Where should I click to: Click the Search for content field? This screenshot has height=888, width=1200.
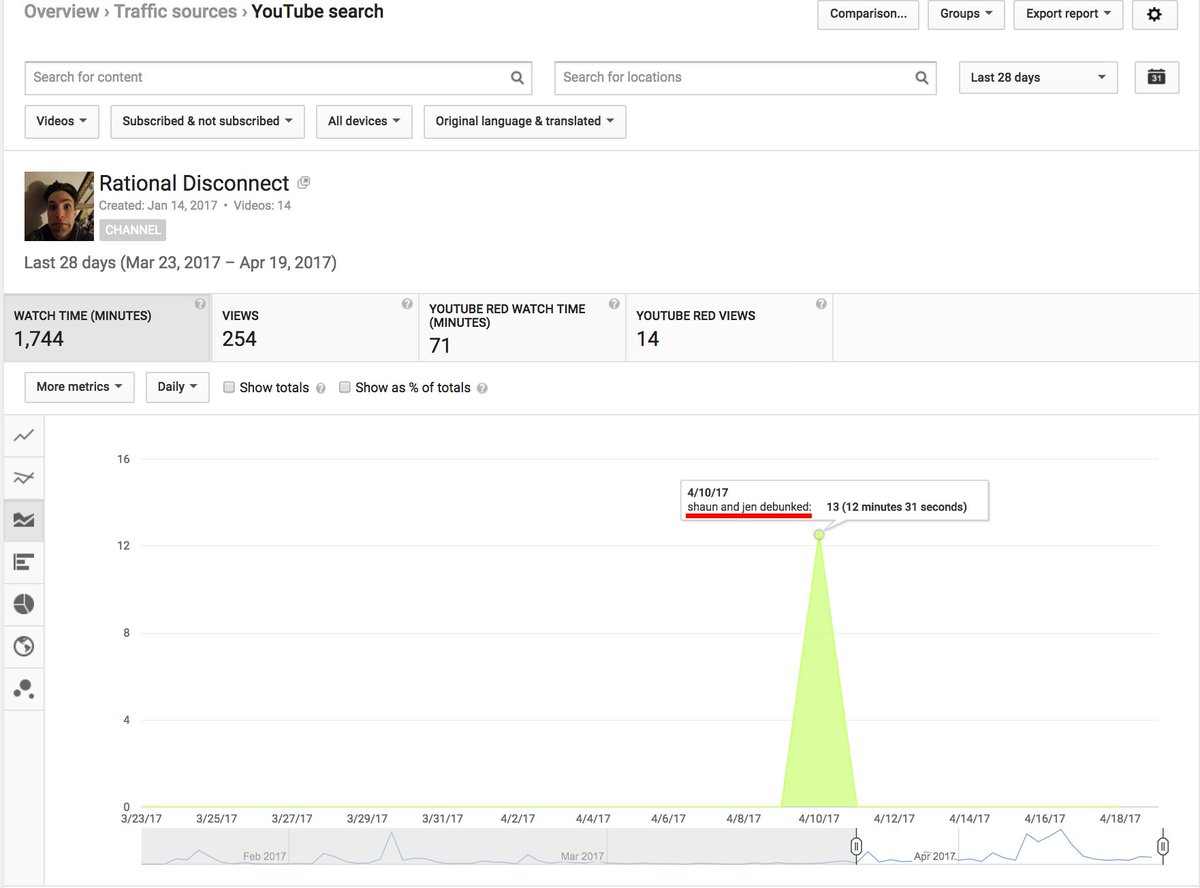click(x=278, y=77)
